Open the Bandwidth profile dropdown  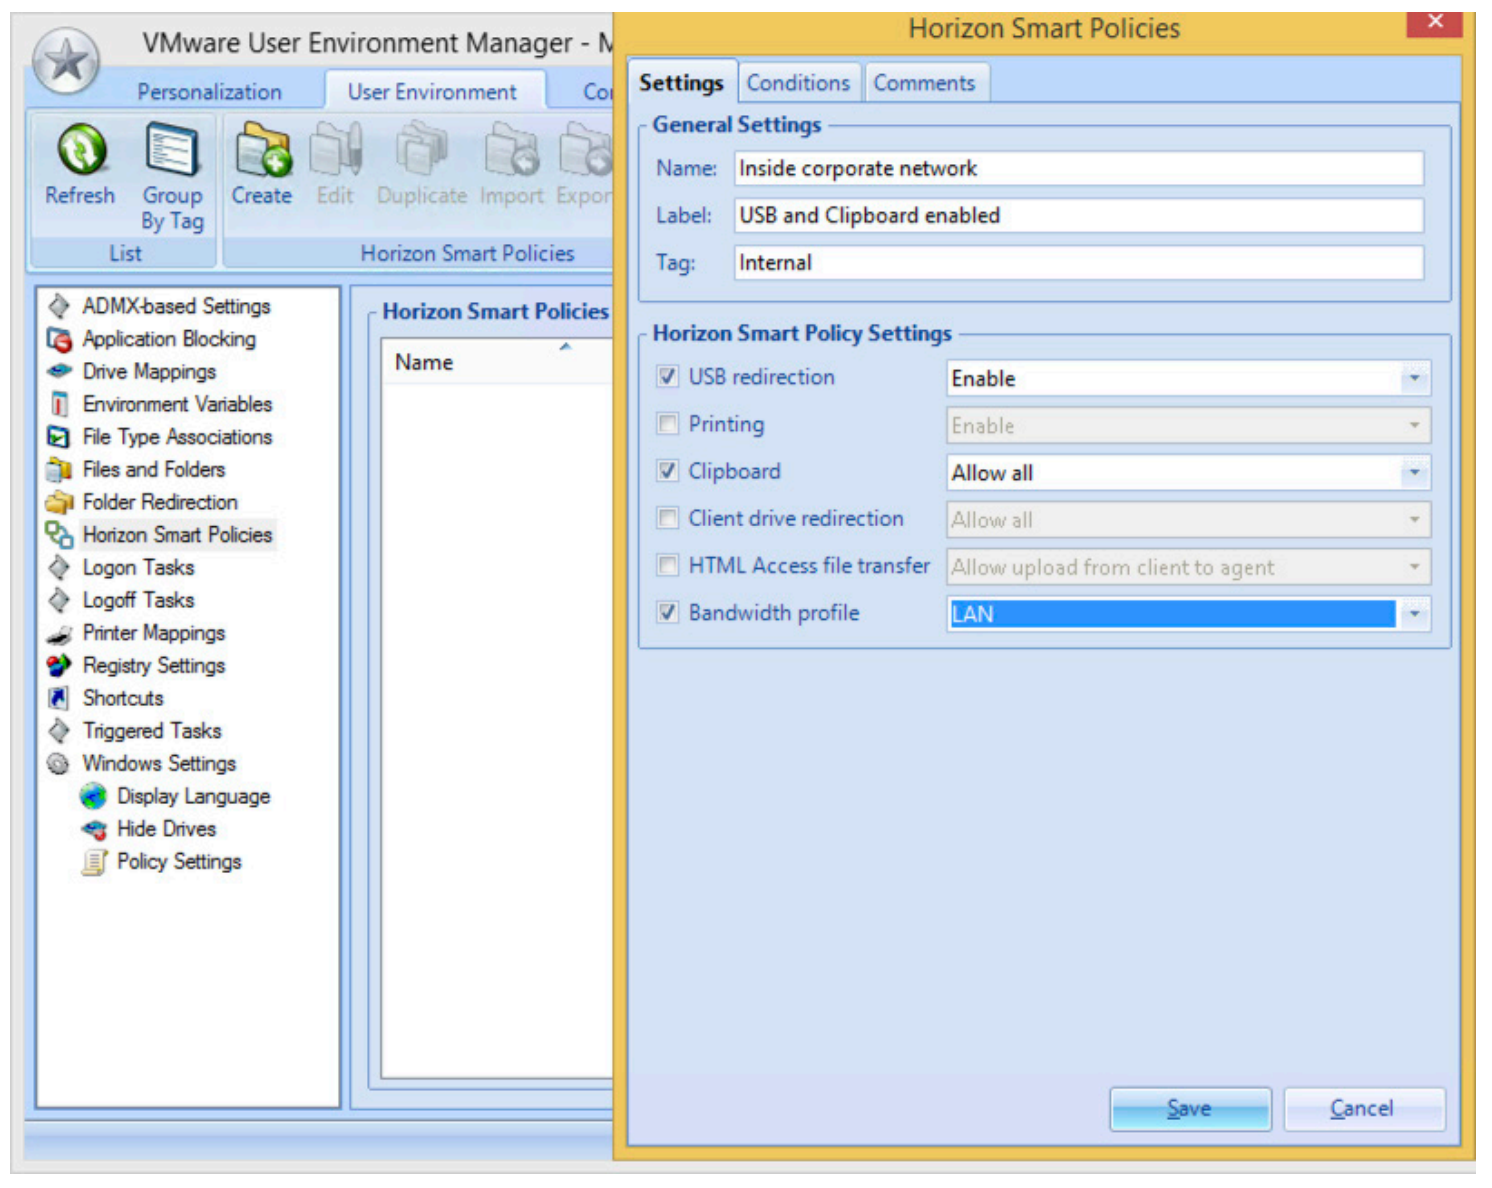click(1414, 614)
